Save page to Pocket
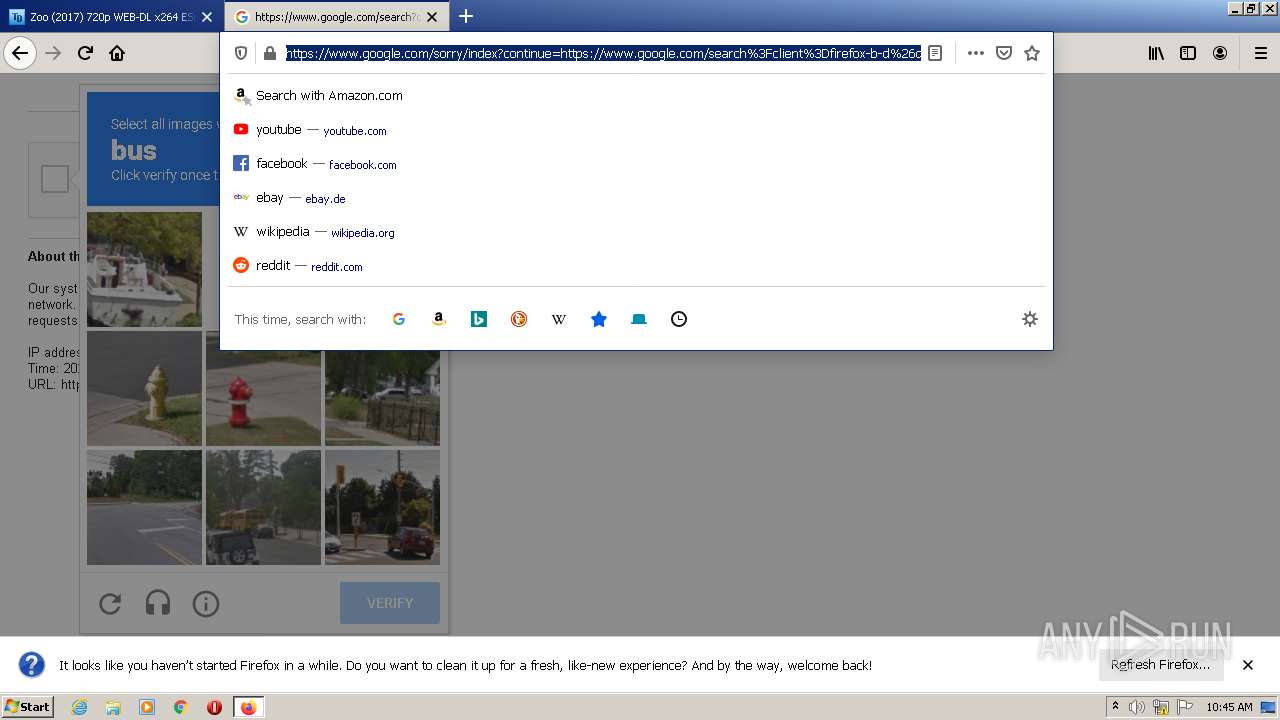This screenshot has width=1280, height=720. point(1004,53)
